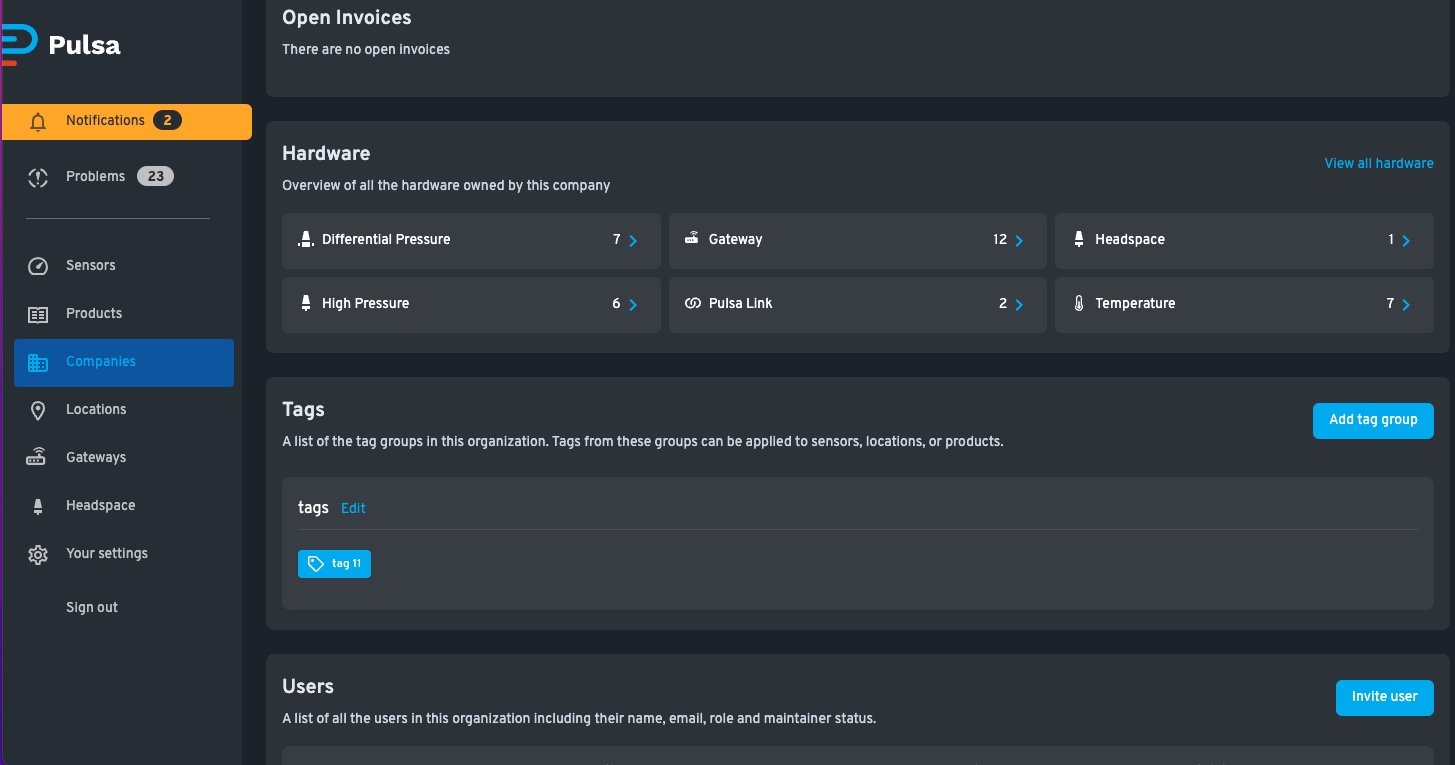Click the Headspace count 1

click(x=1391, y=239)
